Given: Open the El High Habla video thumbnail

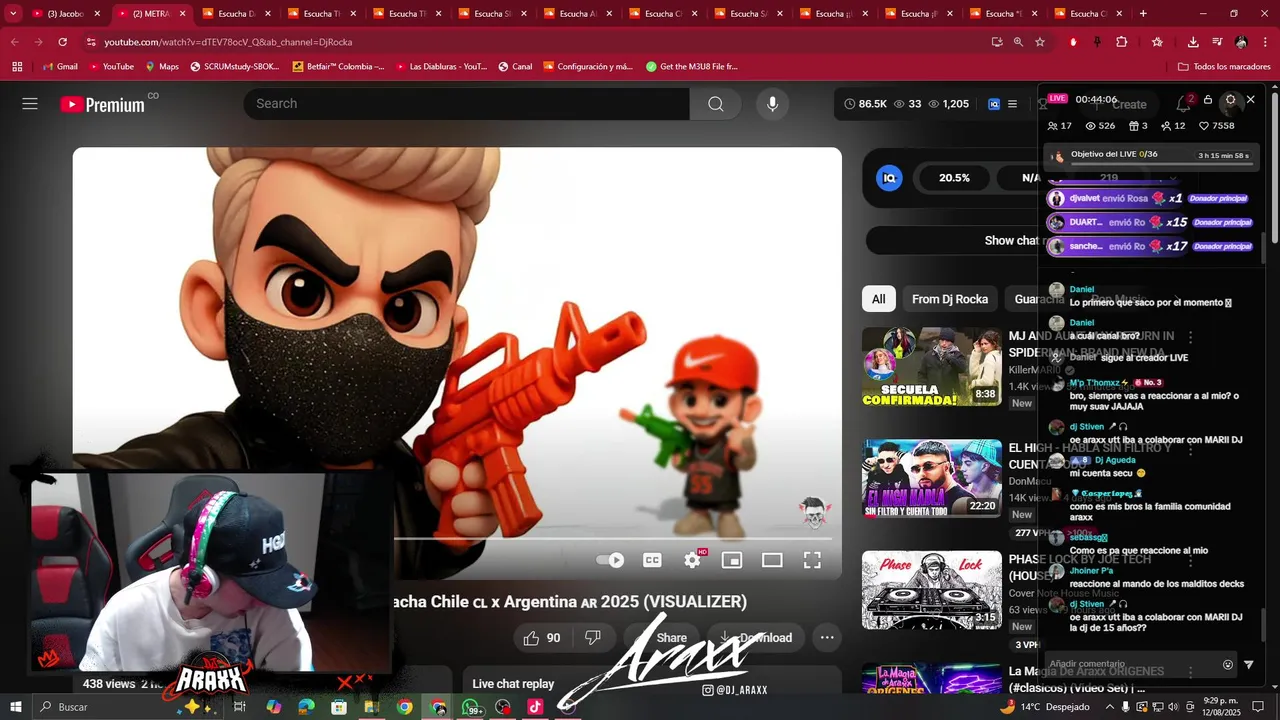Looking at the screenshot, I should pyautogui.click(x=932, y=479).
